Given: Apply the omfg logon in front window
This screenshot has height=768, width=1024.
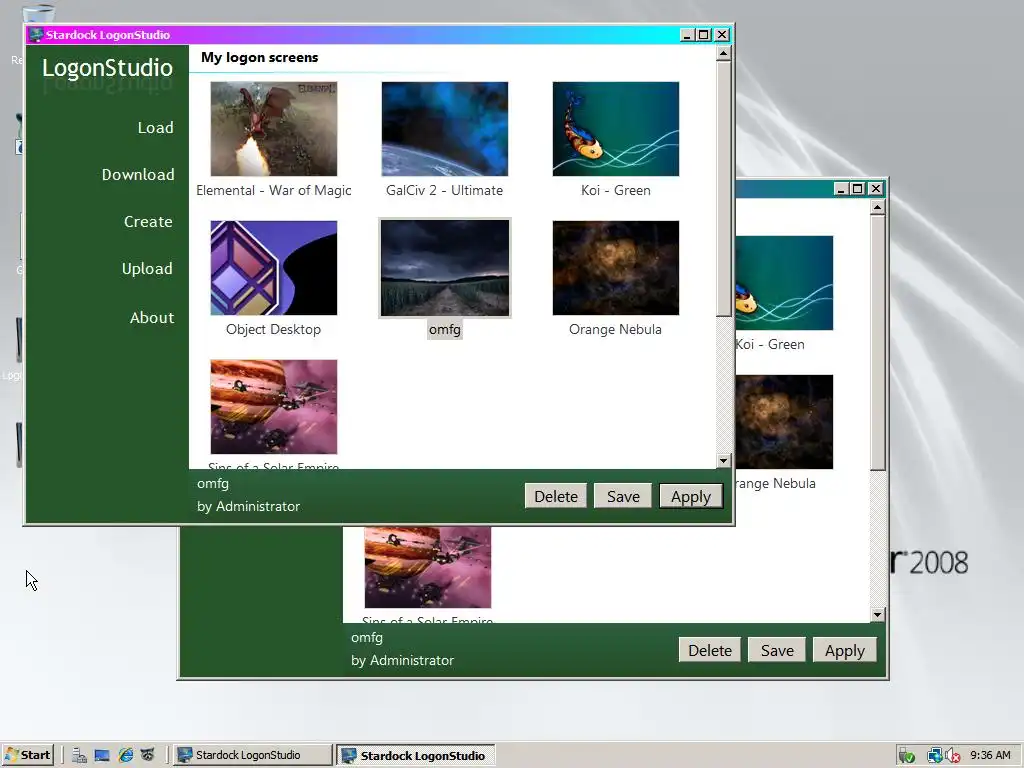Looking at the screenshot, I should pos(691,496).
